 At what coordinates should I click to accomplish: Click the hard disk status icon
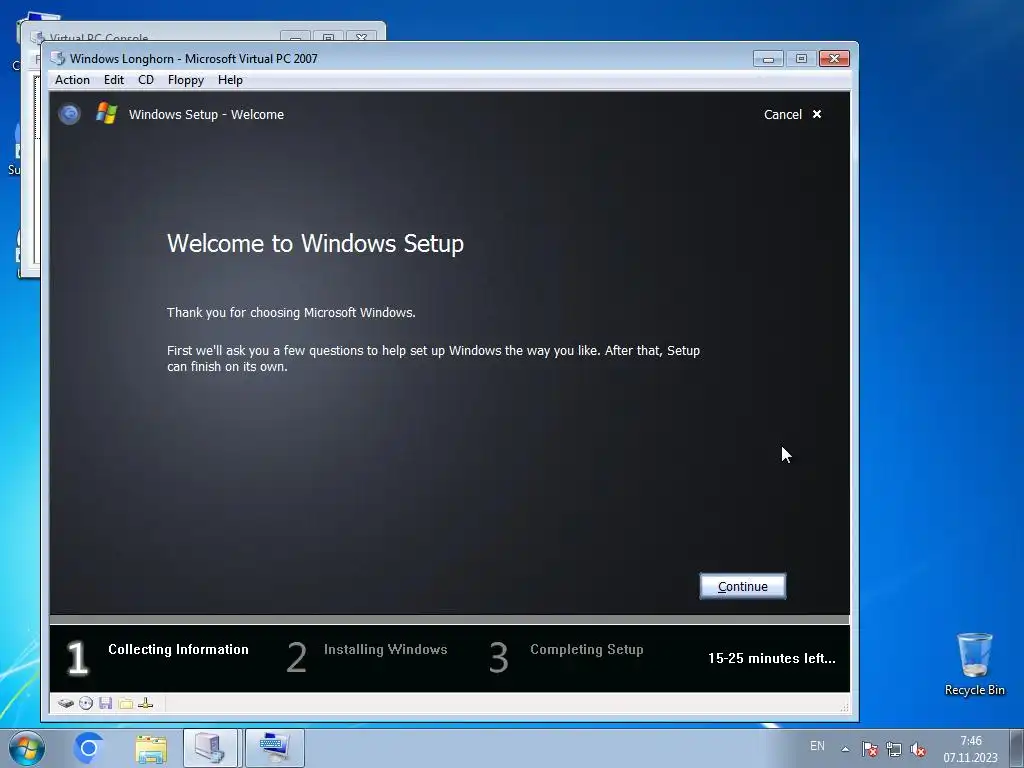pos(65,703)
